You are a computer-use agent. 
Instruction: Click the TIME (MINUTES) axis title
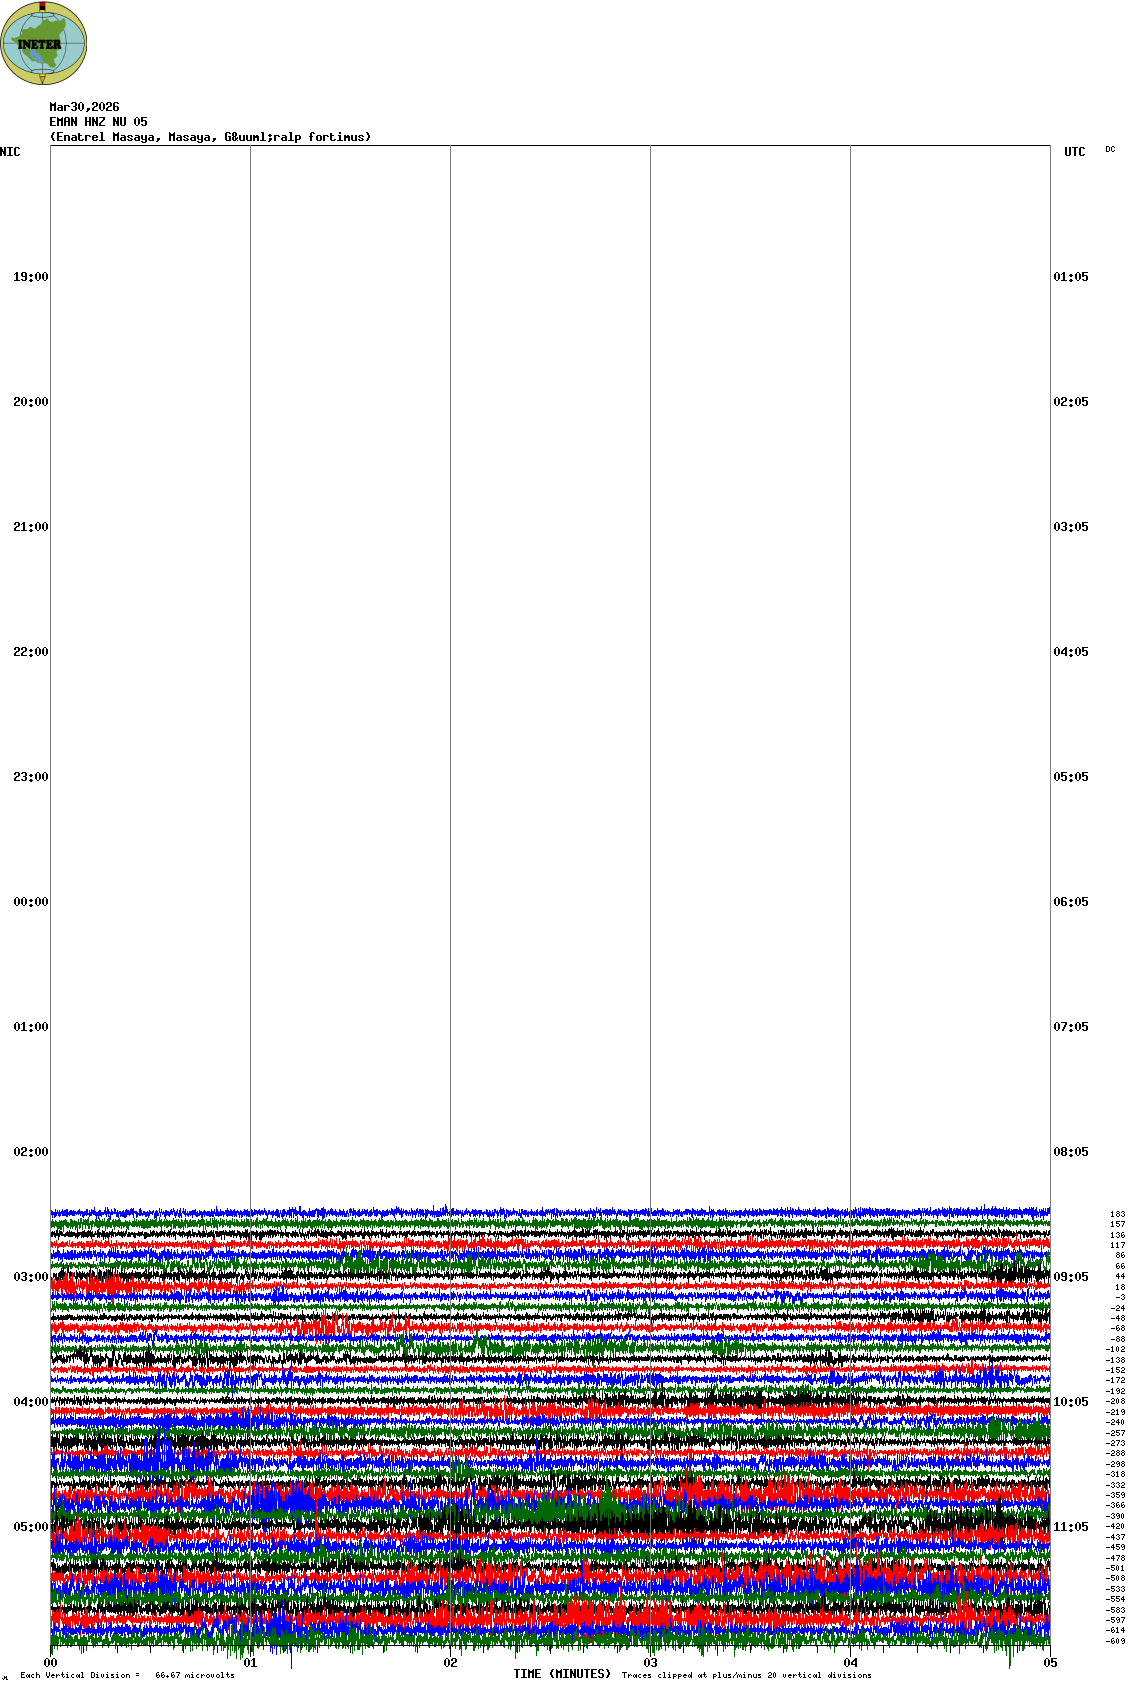(562, 1674)
